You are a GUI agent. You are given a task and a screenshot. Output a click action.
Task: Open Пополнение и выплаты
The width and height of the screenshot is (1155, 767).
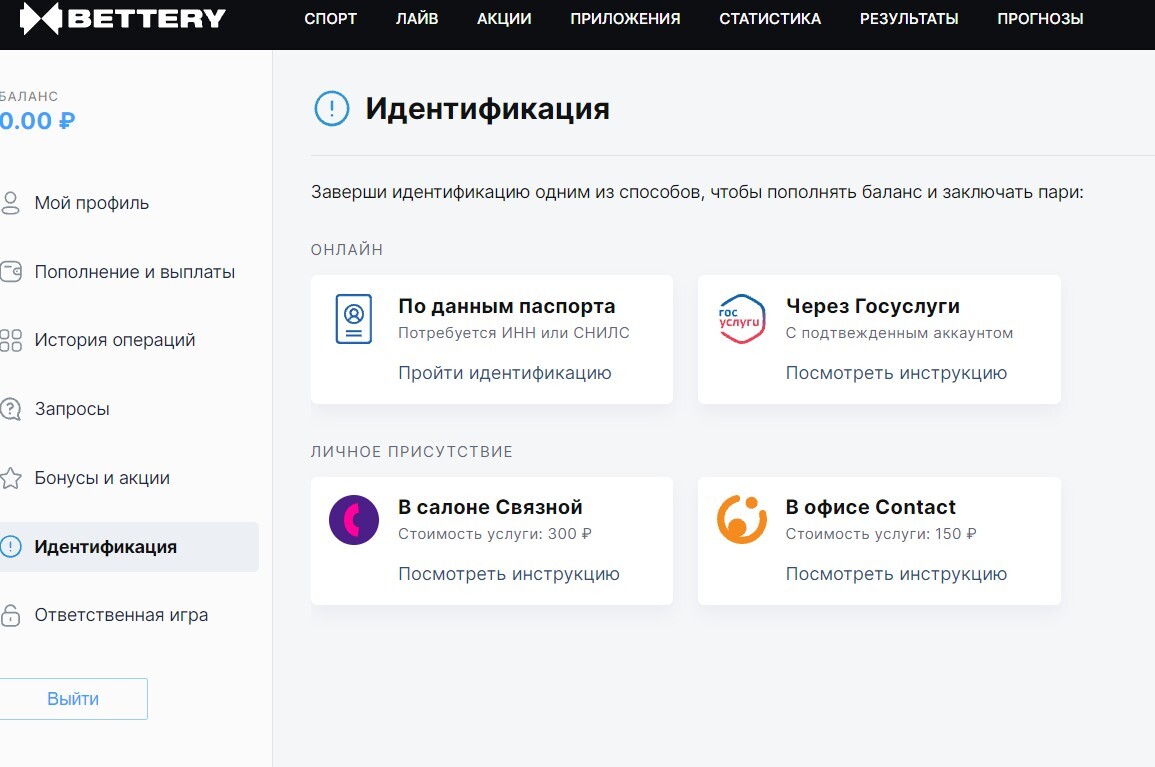click(x=135, y=272)
